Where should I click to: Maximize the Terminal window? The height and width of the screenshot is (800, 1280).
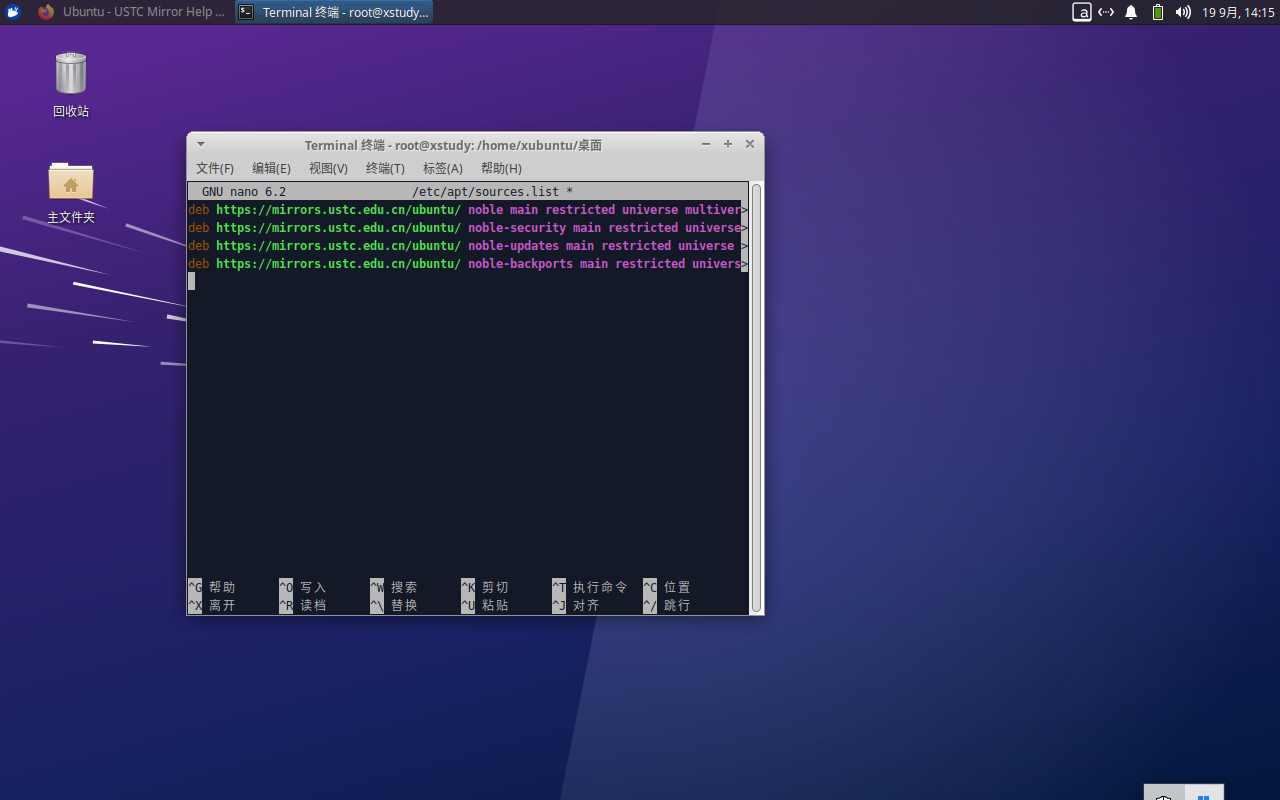[x=728, y=144]
